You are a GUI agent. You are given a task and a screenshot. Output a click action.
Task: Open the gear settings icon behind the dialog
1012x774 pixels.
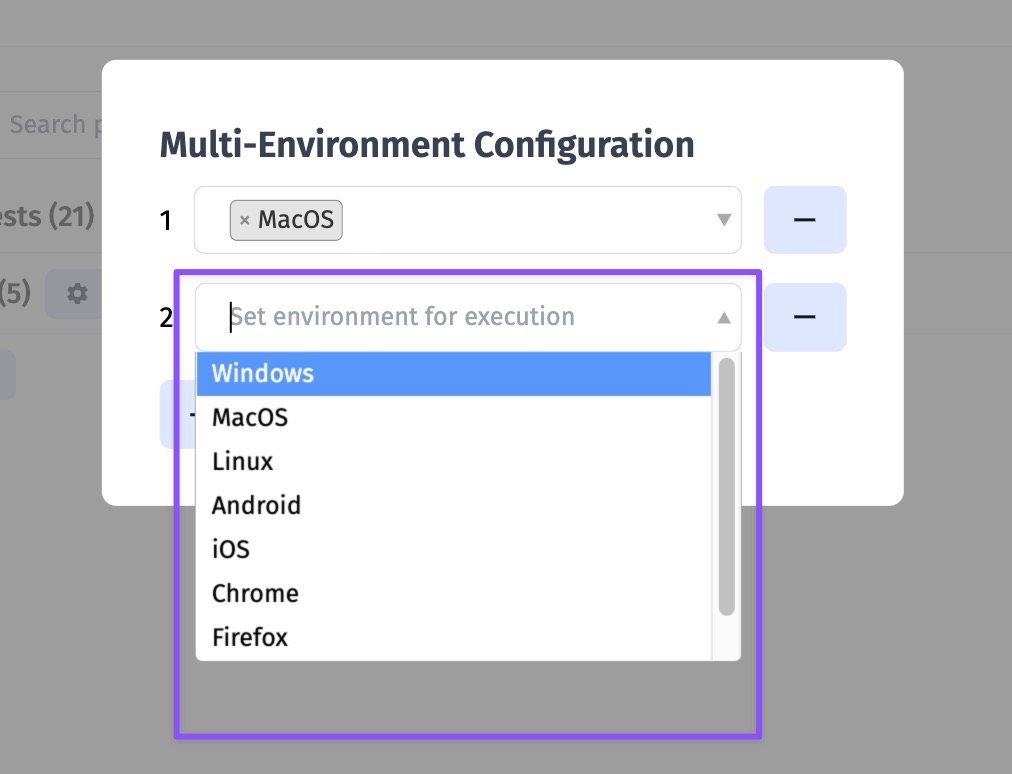coord(77,294)
